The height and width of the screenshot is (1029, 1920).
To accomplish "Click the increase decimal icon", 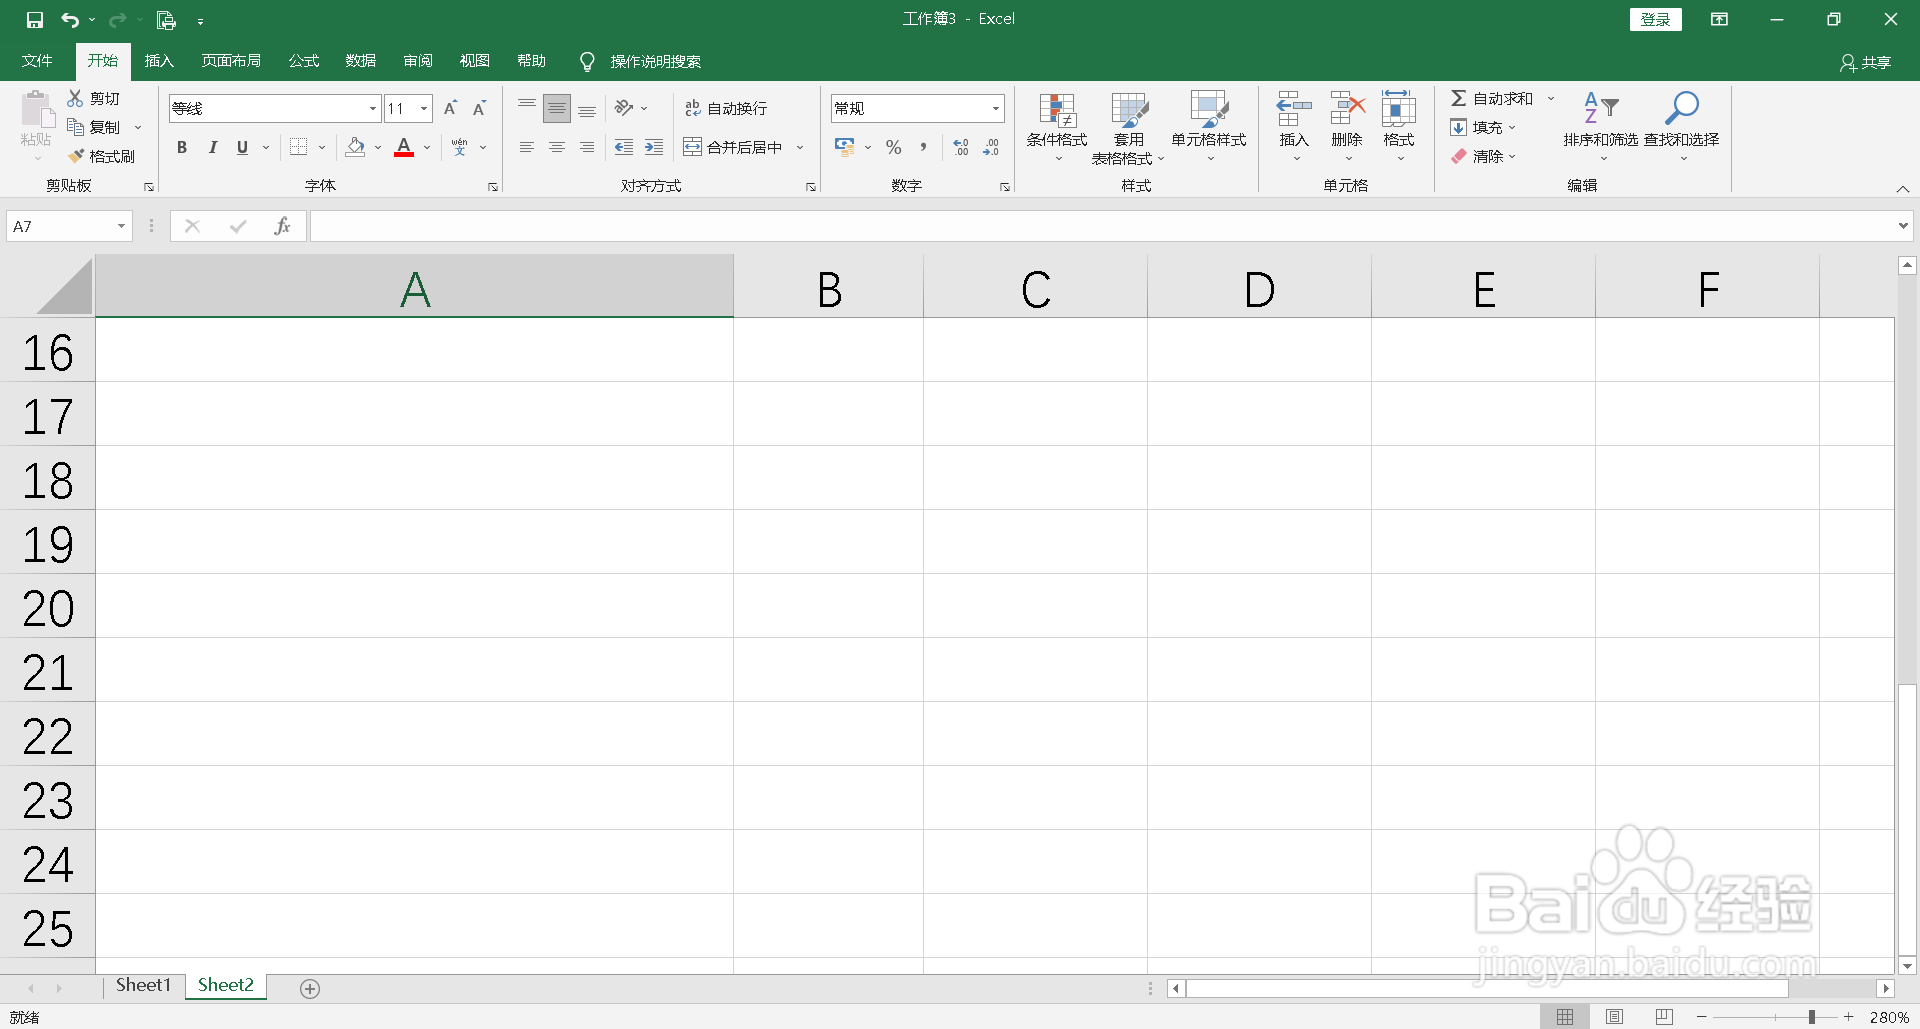I will [x=961, y=147].
